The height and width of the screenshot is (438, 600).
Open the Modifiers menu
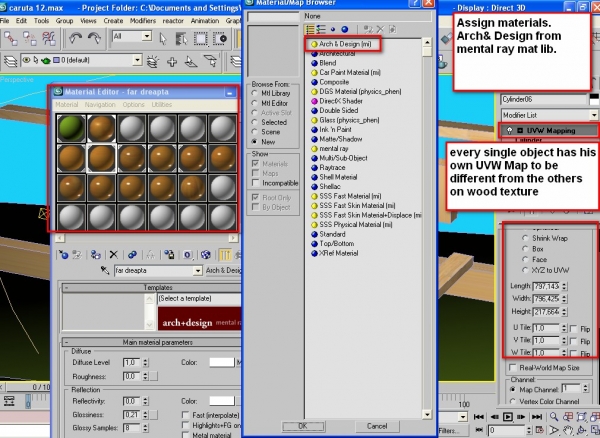tap(143, 21)
